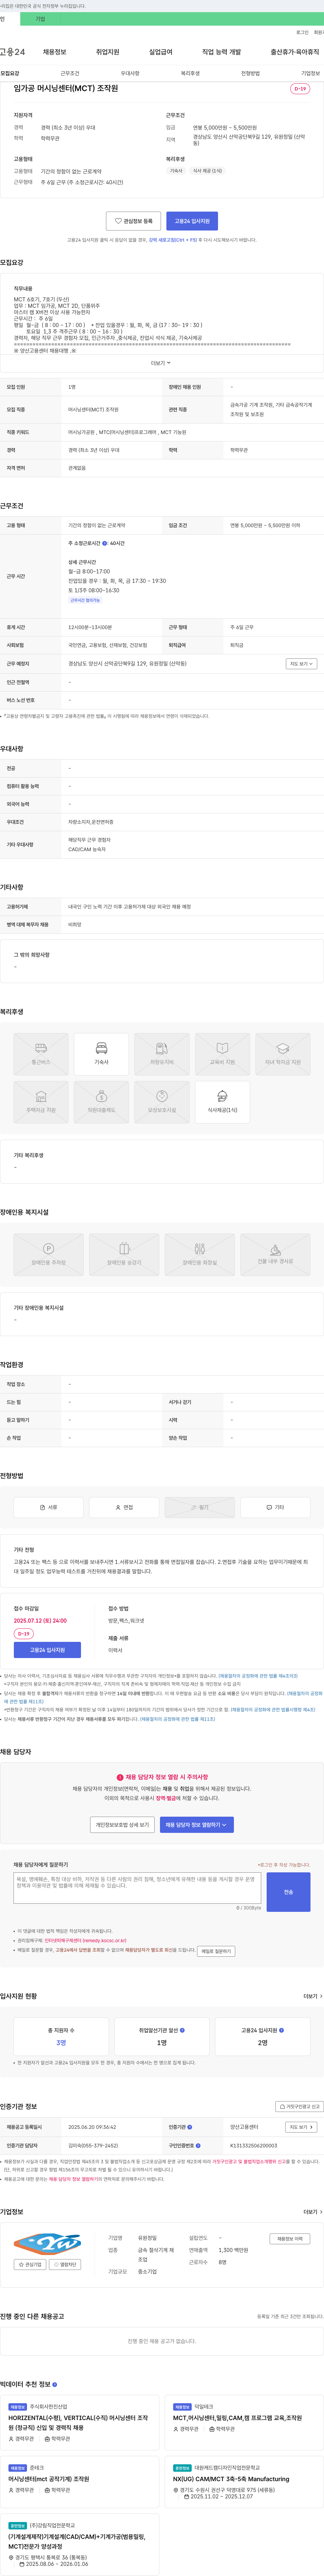Click top 고용24 입사지원 button
The height and width of the screenshot is (2576, 324).
click(x=192, y=221)
